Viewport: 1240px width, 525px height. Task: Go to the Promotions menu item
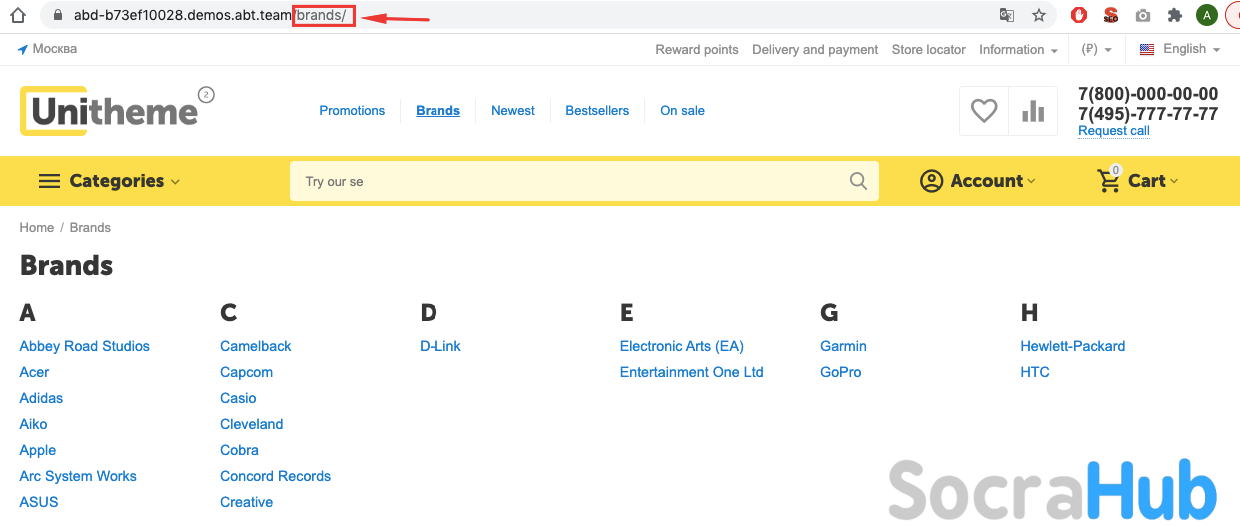[x=352, y=111]
